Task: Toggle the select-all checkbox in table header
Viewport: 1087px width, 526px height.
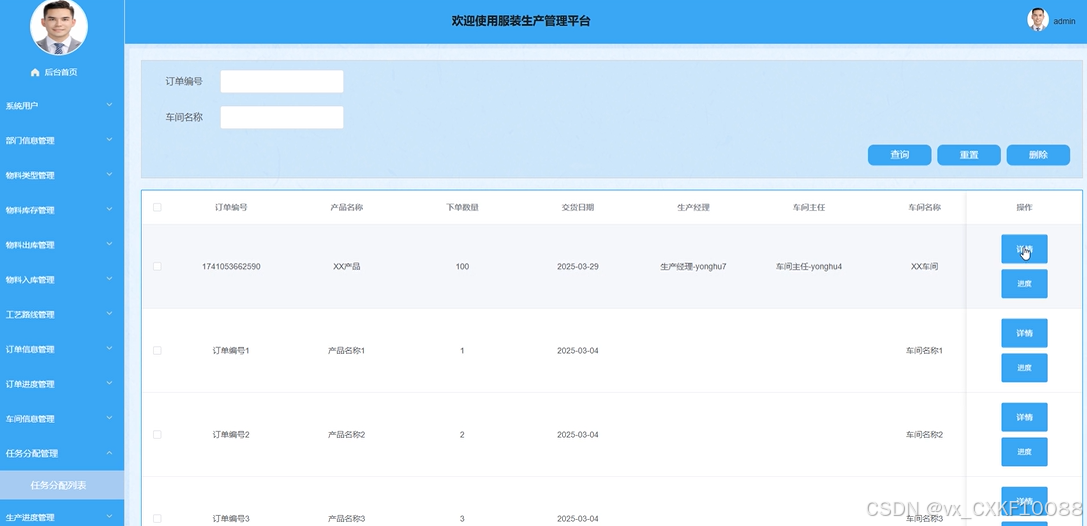Action: (x=157, y=207)
